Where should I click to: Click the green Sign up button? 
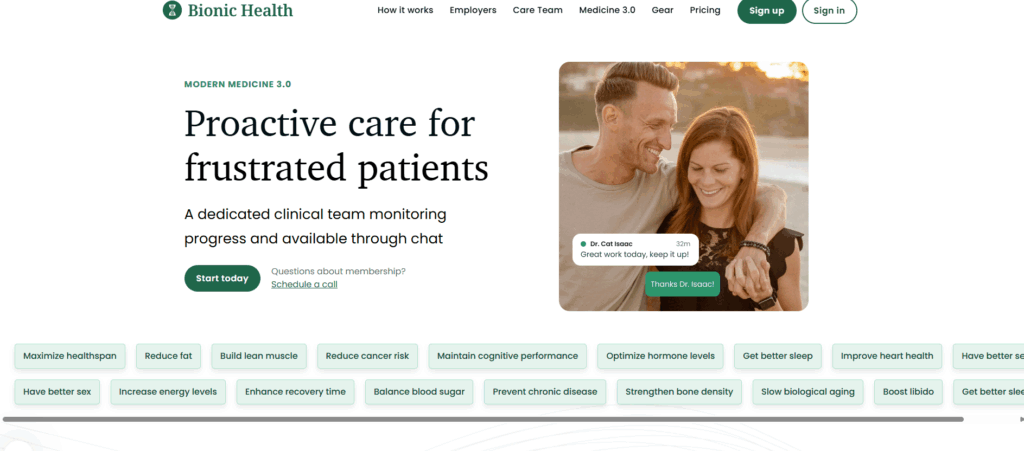tap(767, 10)
